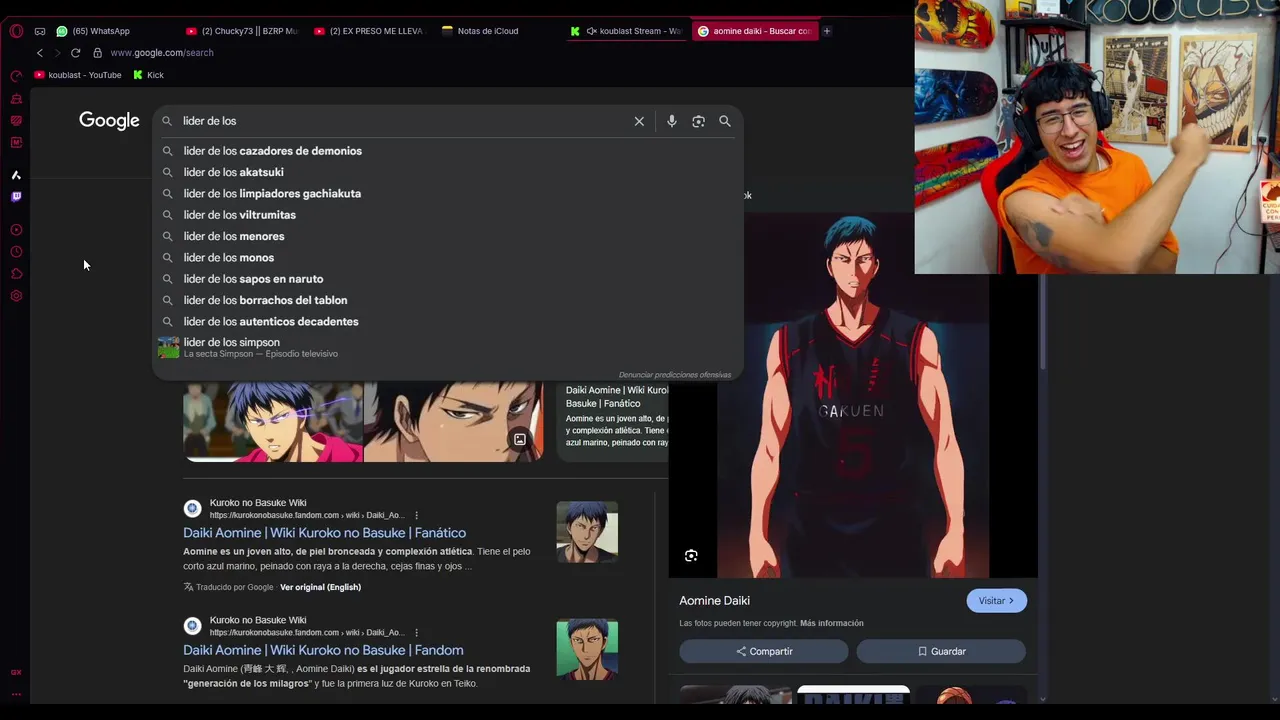Click the address bar URL
The image size is (1280, 720).
[162, 53]
